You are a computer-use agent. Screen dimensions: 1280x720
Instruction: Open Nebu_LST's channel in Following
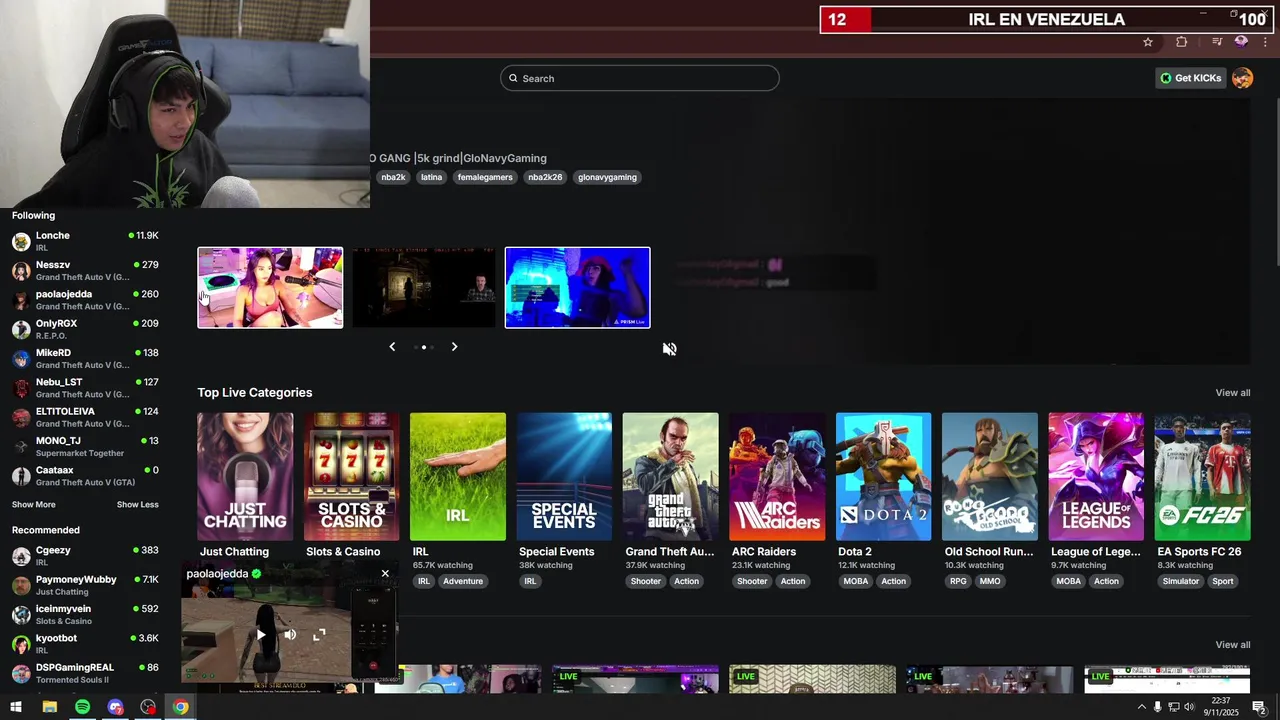point(85,388)
